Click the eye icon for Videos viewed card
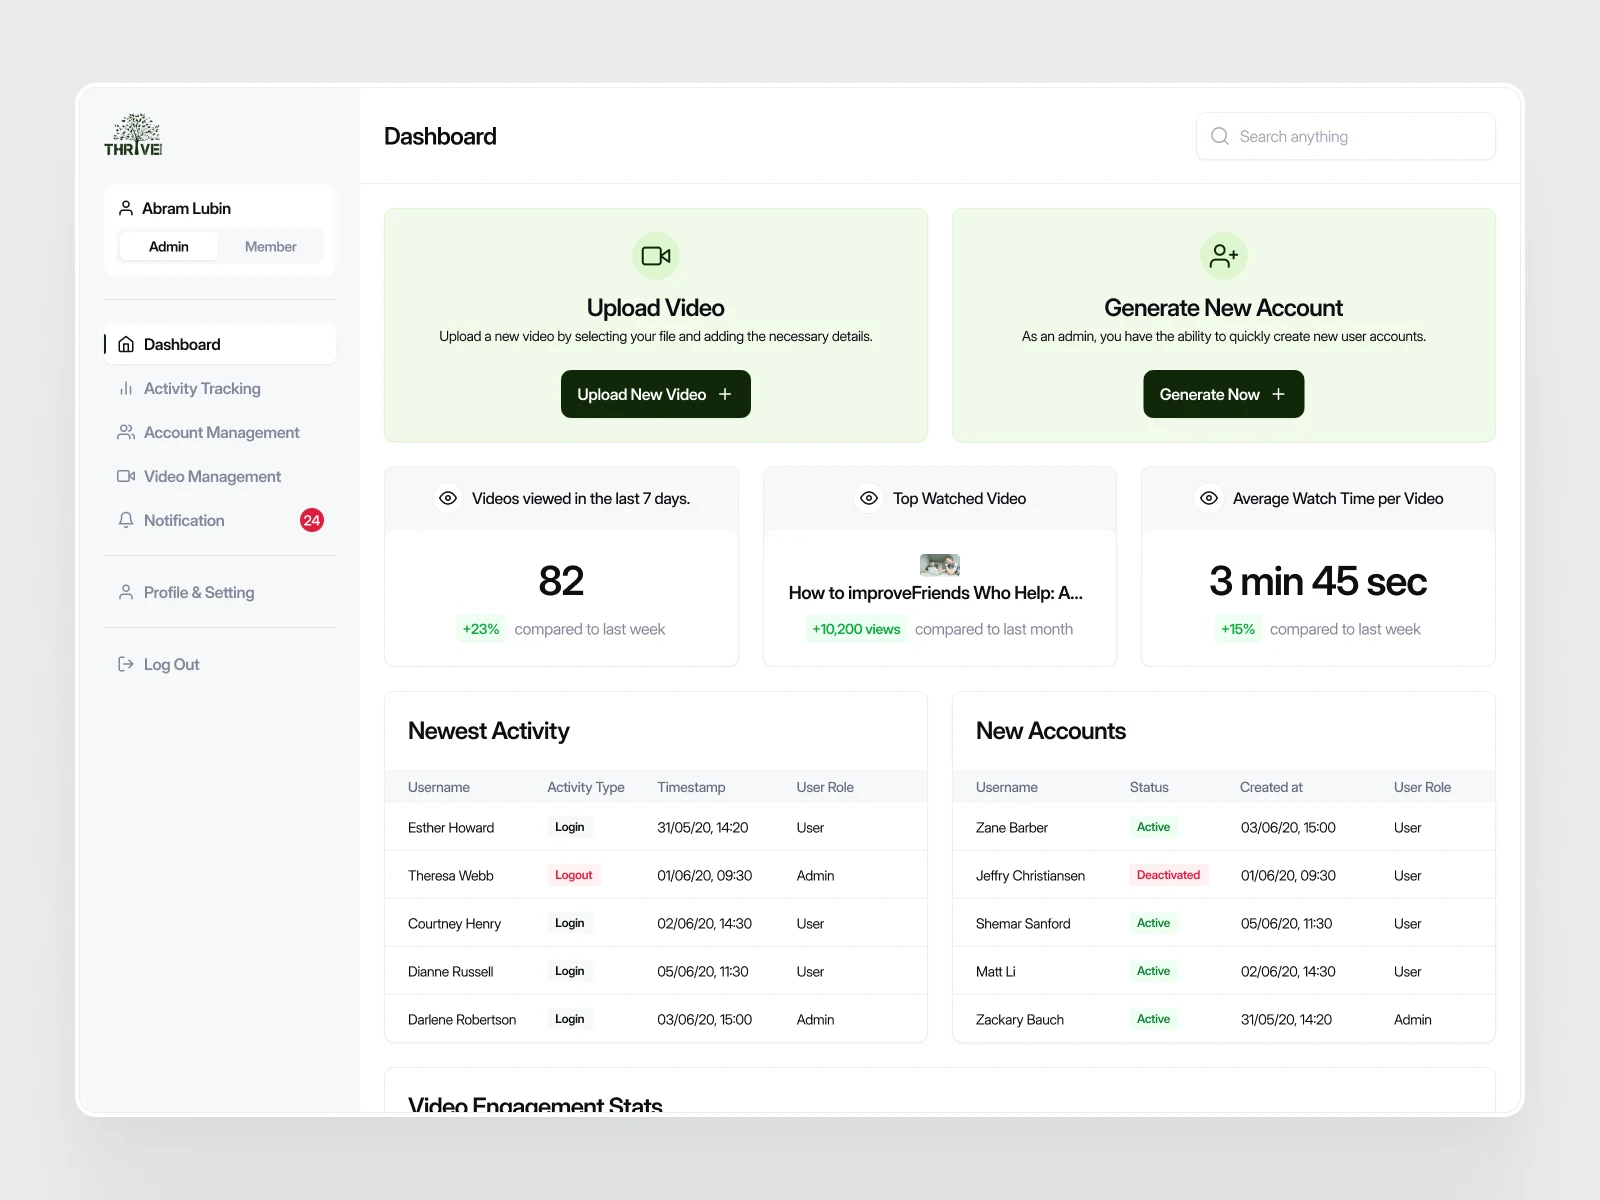 pyautogui.click(x=448, y=498)
